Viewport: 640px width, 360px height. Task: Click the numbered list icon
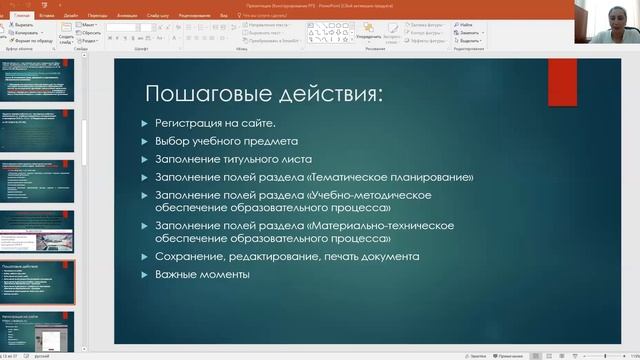click(202, 27)
